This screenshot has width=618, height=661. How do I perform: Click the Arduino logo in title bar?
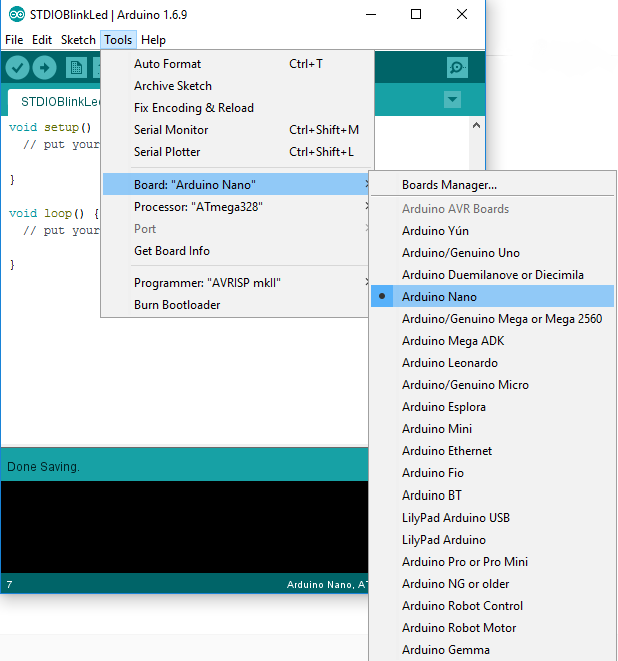click(x=17, y=14)
